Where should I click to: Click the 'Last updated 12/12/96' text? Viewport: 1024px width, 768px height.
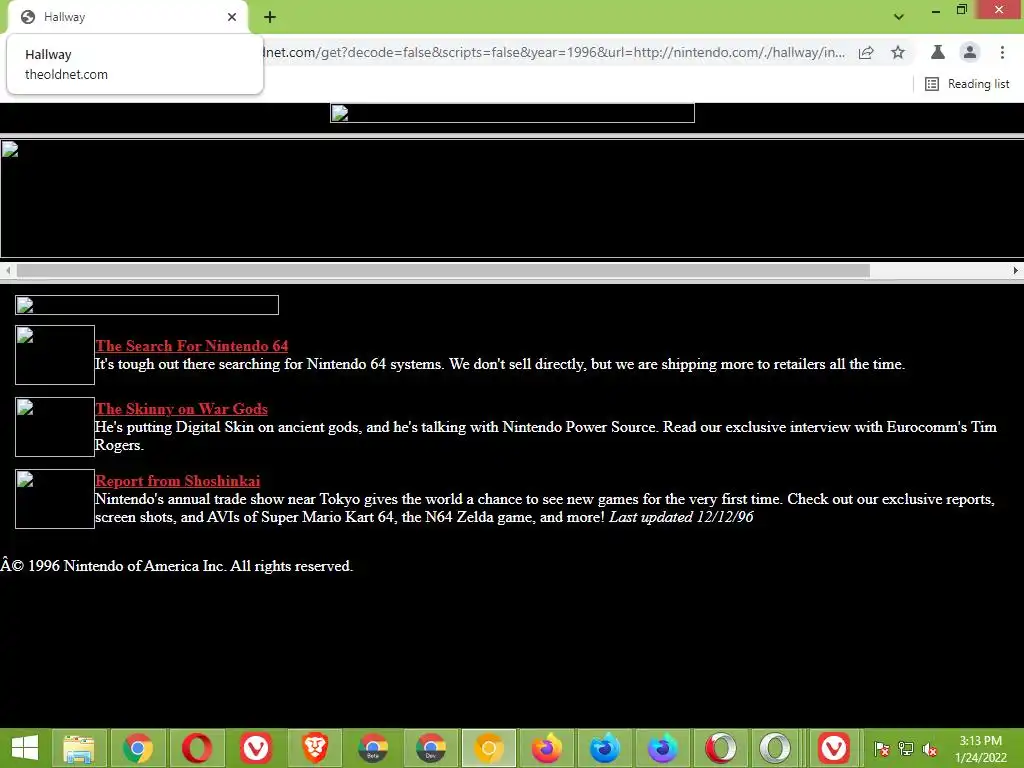681,517
